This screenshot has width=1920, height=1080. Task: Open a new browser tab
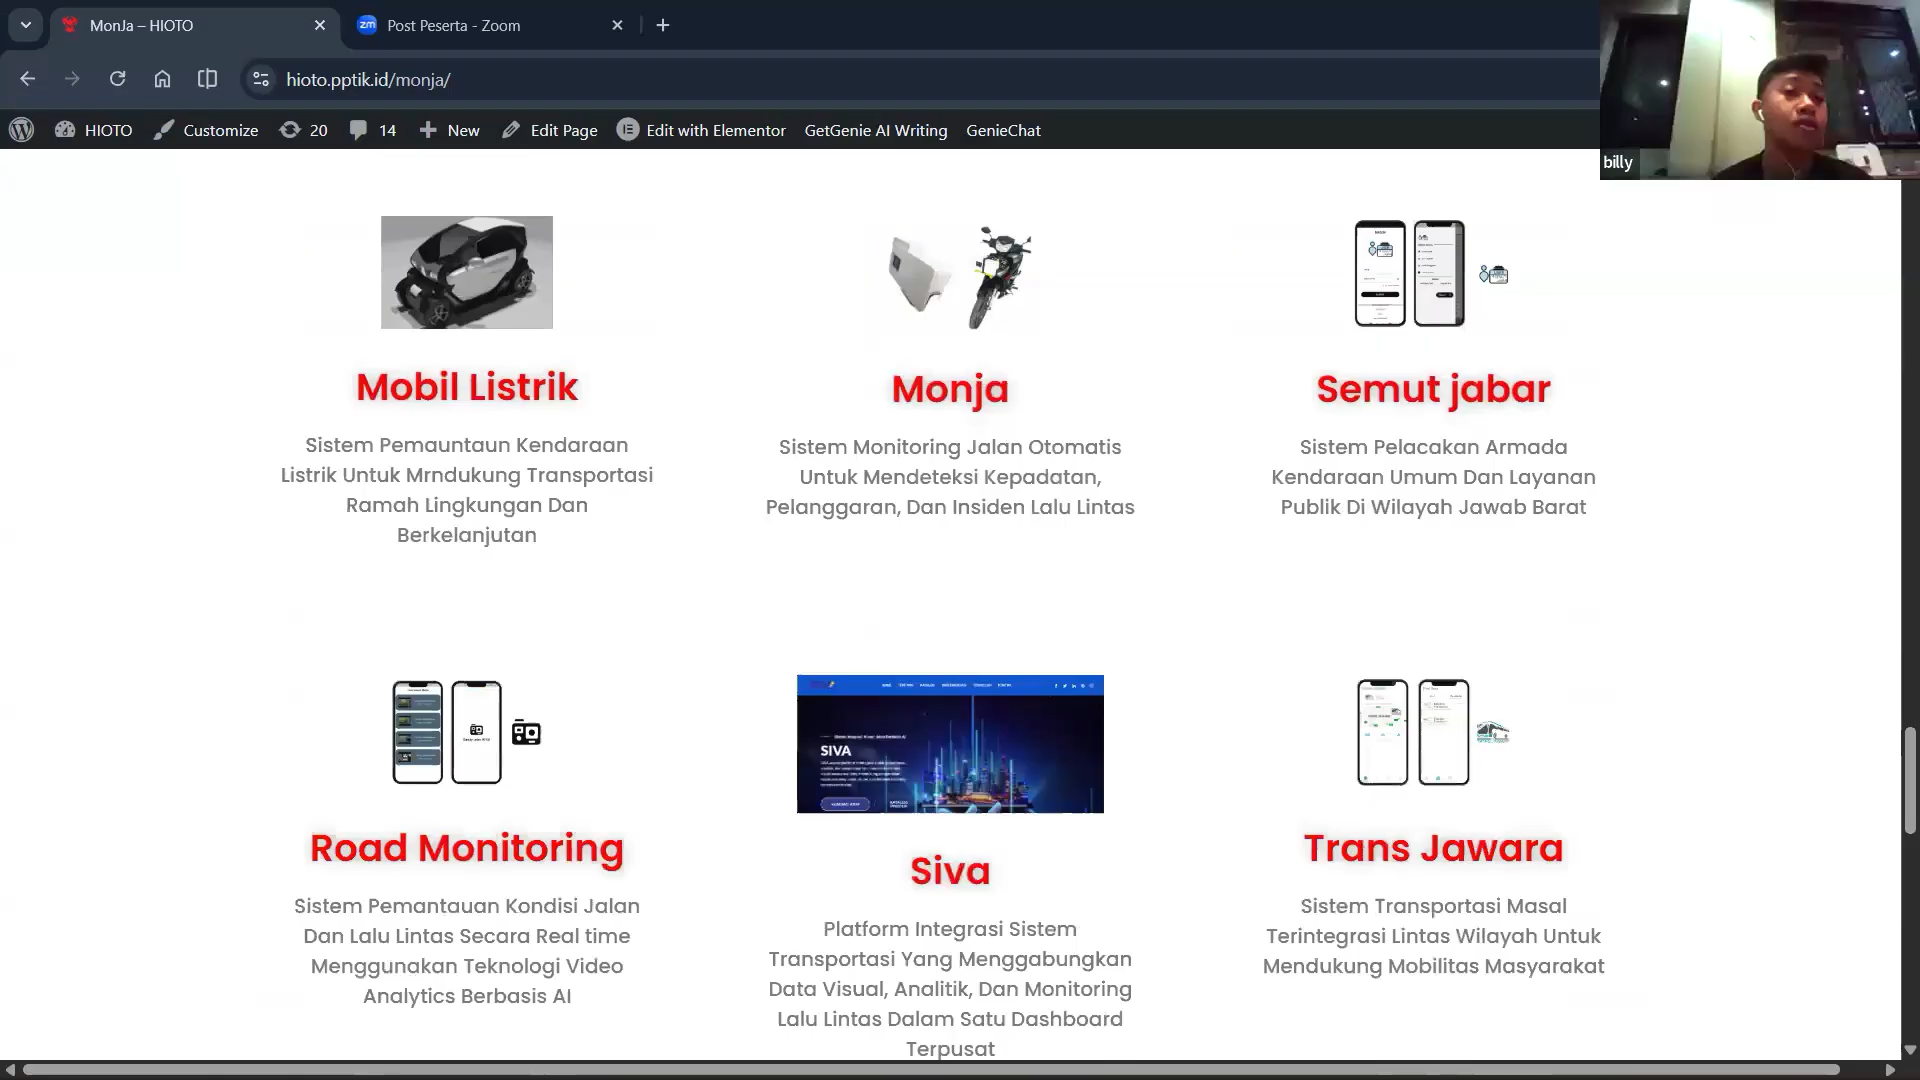coord(663,25)
